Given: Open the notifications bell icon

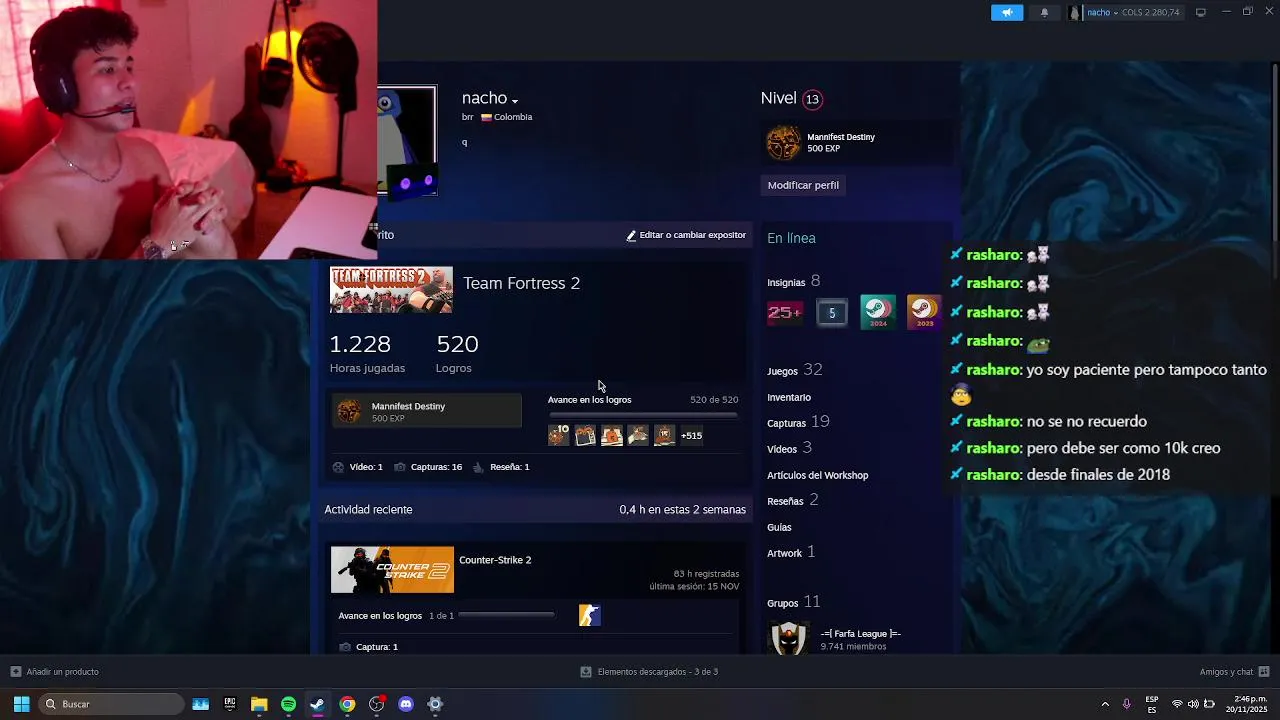Looking at the screenshot, I should click(1044, 12).
